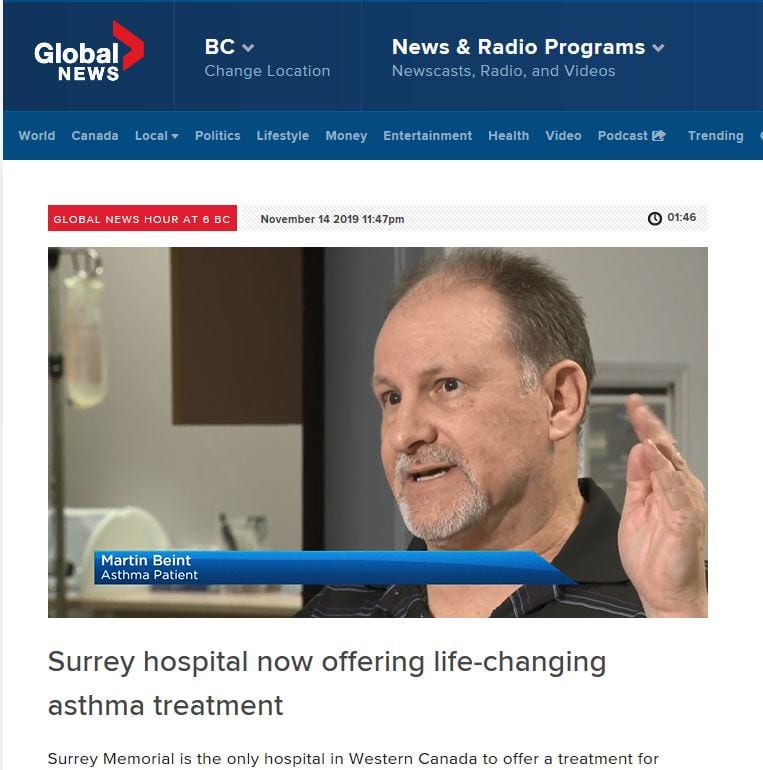Open the Canada section
Image resolution: width=763 pixels, height=770 pixels.
[x=95, y=136]
